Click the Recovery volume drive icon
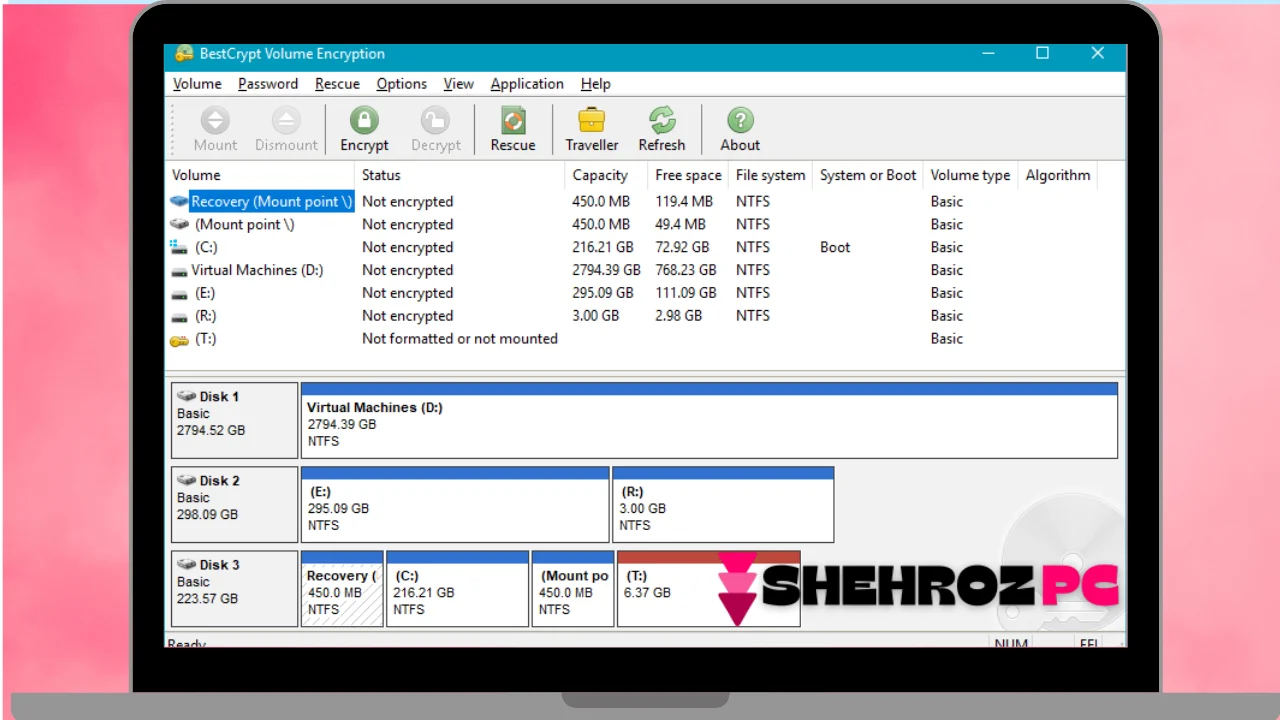Image resolution: width=1280 pixels, height=720 pixels. pos(179,201)
